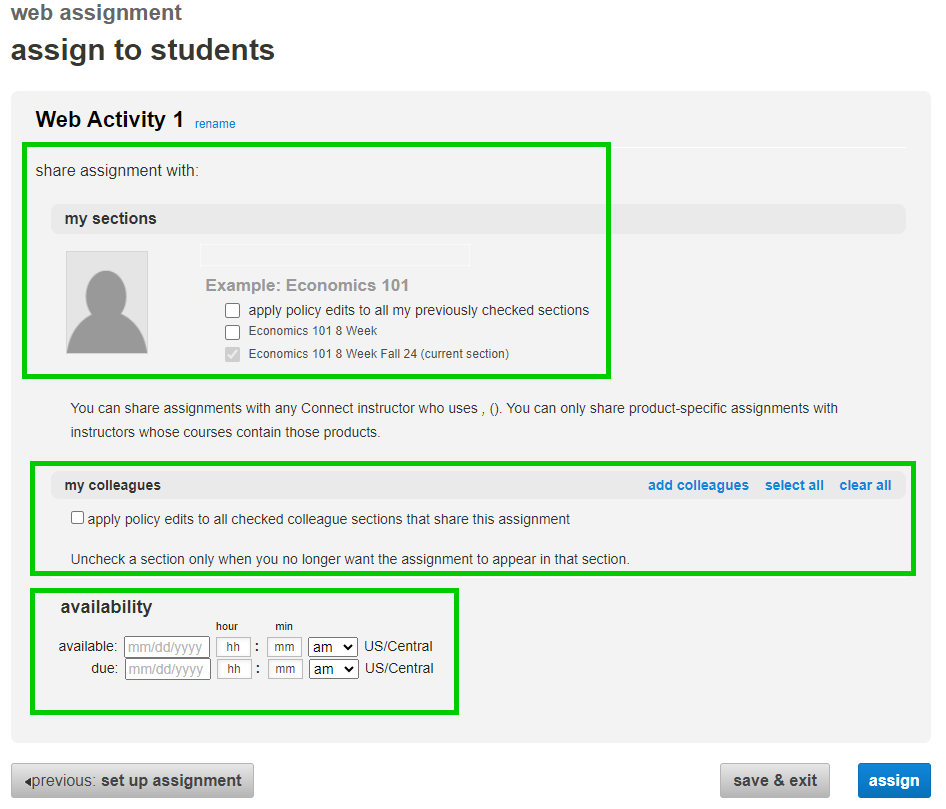Viewport: 946px width, 809px height.
Task: Go back to previous: set up assignment
Action: 132,780
